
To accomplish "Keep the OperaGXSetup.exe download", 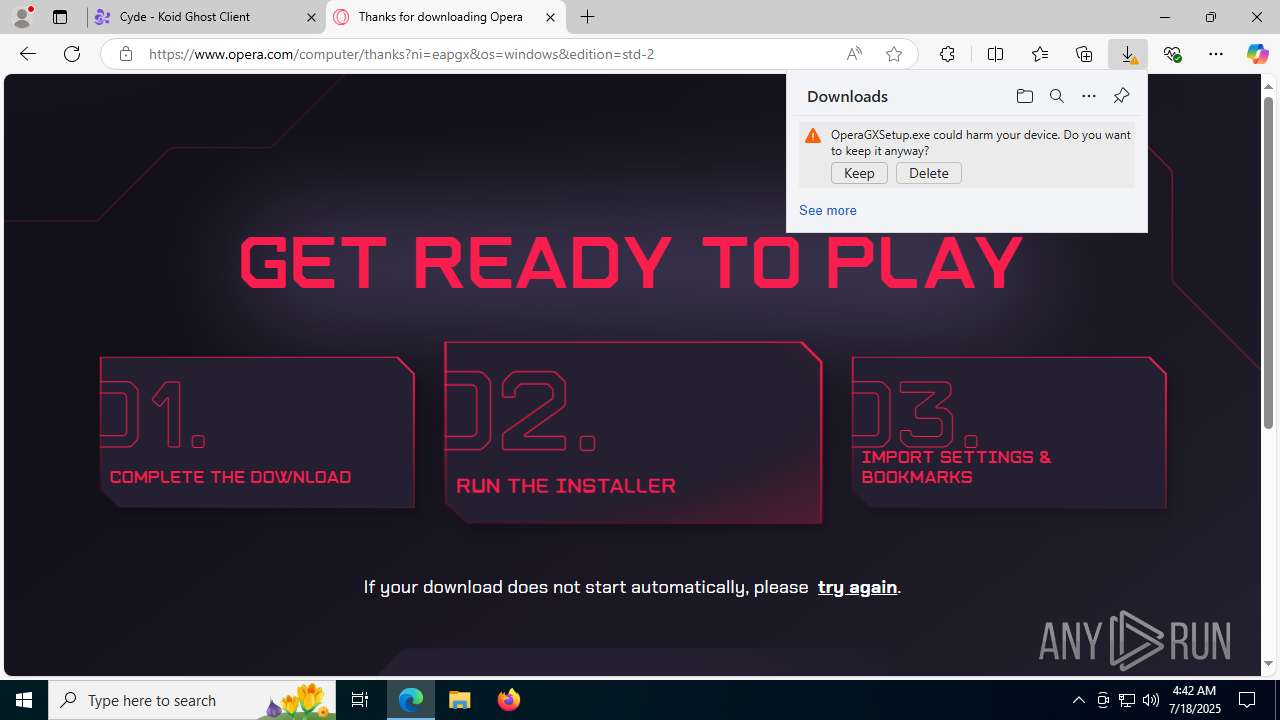I will click(859, 173).
